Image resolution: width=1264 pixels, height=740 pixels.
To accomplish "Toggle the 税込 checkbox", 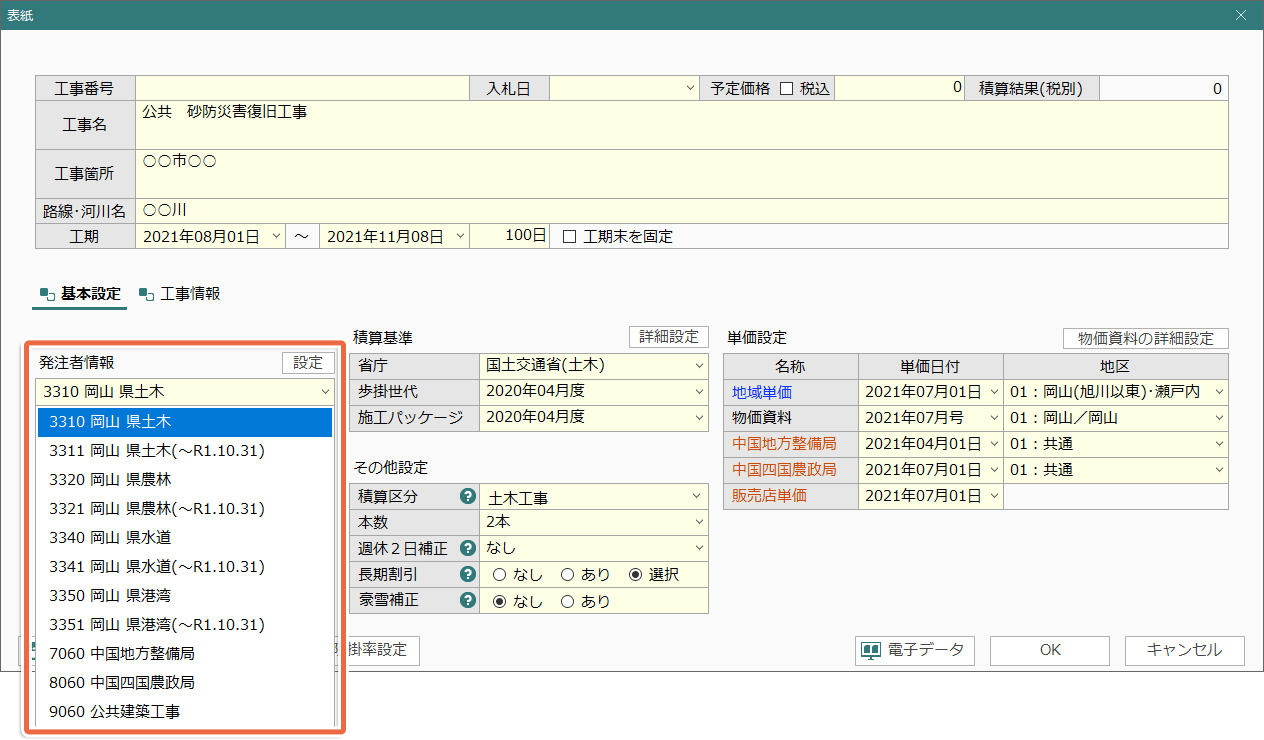I will 786,88.
